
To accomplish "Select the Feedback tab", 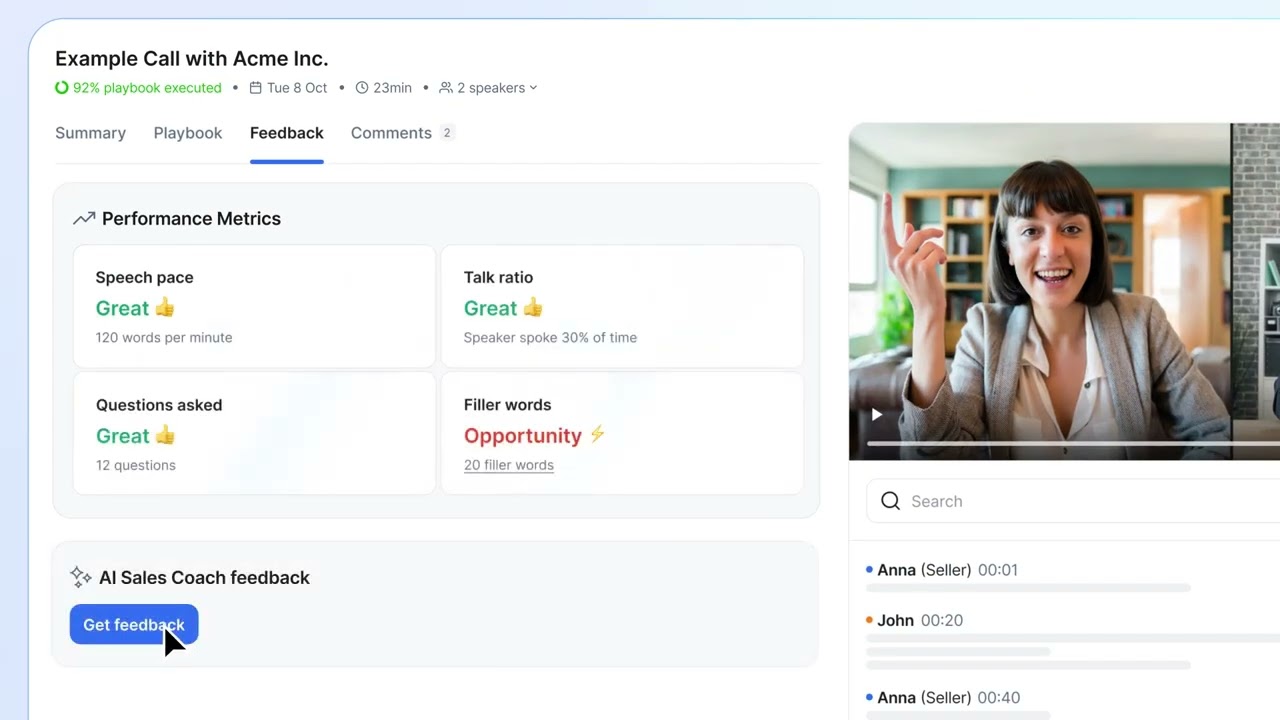I will pos(287,133).
